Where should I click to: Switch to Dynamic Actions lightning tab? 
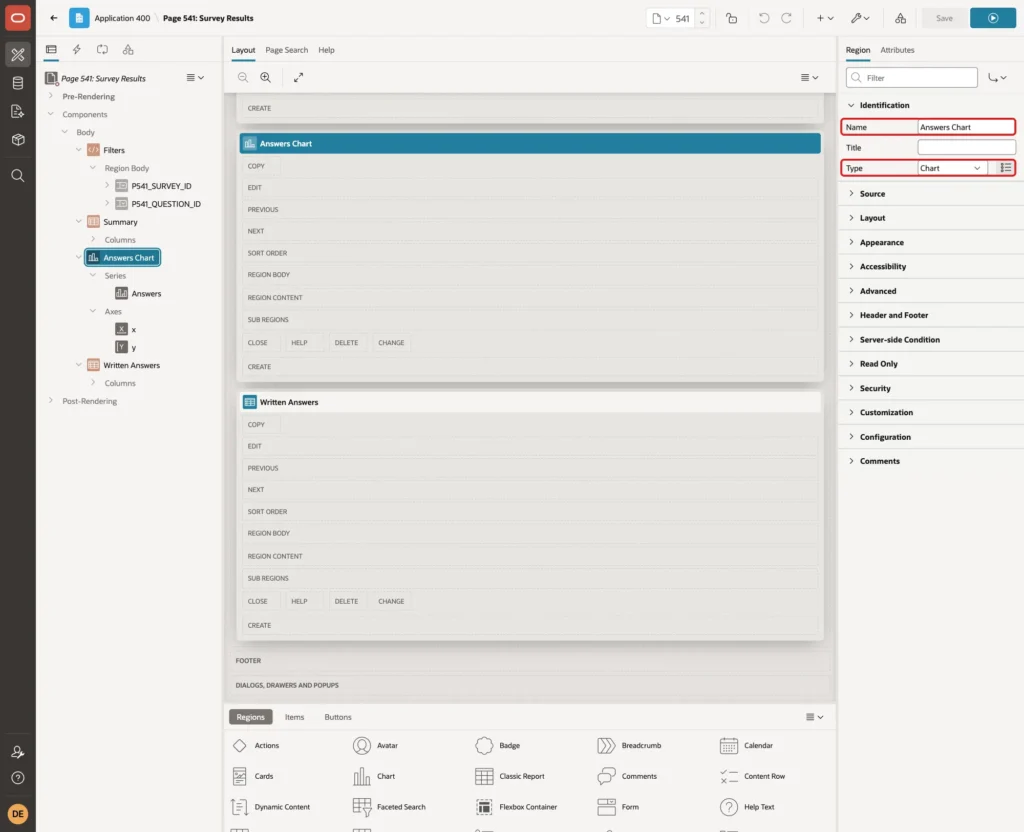(76, 50)
